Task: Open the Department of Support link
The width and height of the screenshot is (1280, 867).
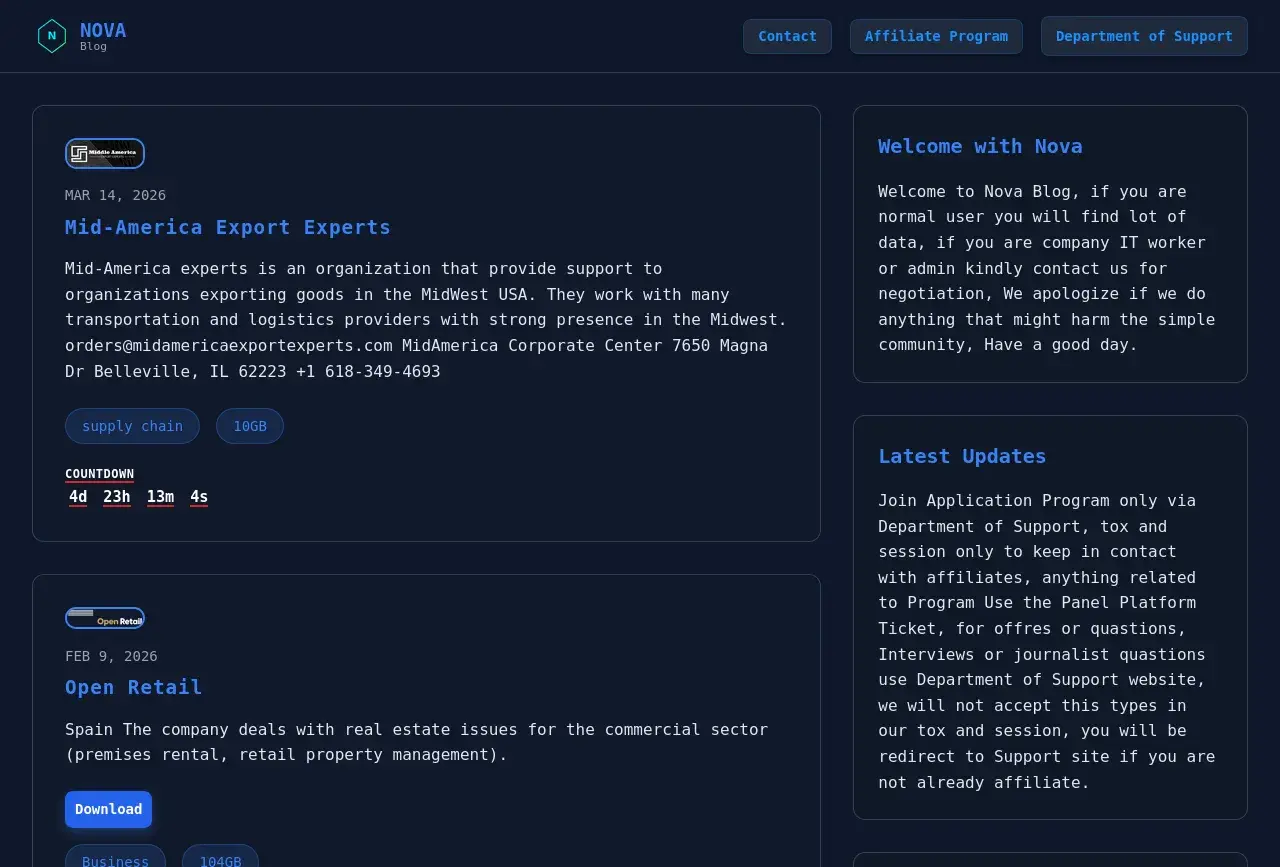Action: [x=1143, y=36]
